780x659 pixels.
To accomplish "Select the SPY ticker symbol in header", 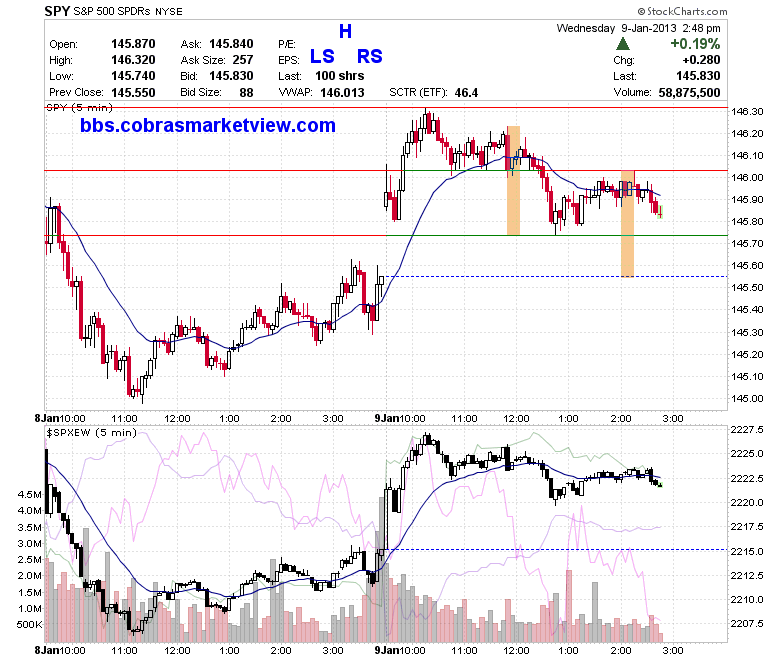I will [57, 11].
